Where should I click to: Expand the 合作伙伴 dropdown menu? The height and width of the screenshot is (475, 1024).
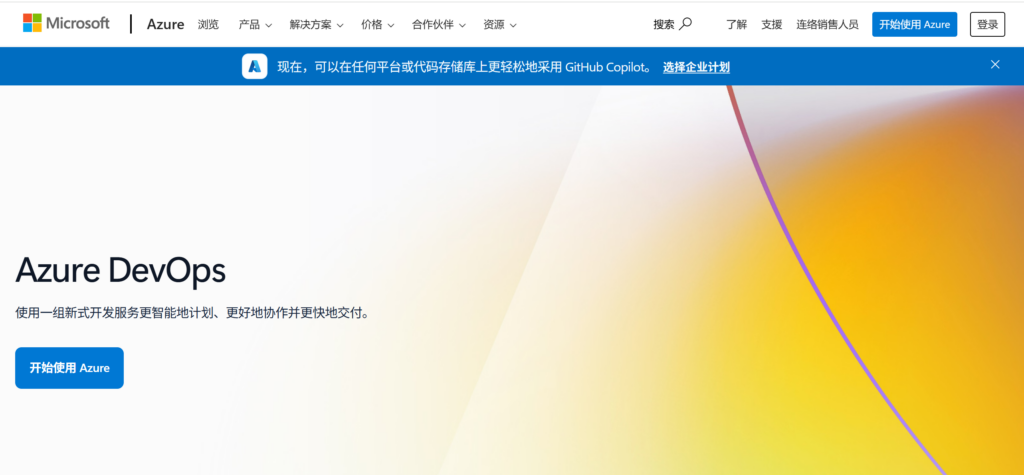(x=439, y=25)
